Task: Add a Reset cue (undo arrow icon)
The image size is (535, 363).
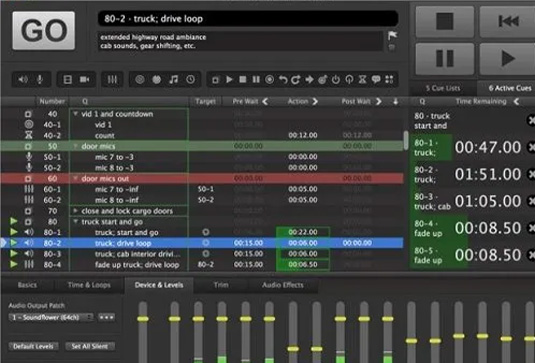Action: point(283,80)
